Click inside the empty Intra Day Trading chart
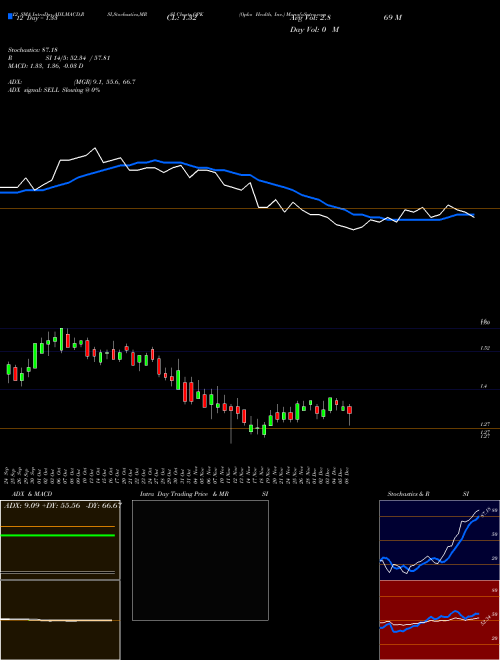This screenshot has height=660, width=500. click(x=200, y=560)
